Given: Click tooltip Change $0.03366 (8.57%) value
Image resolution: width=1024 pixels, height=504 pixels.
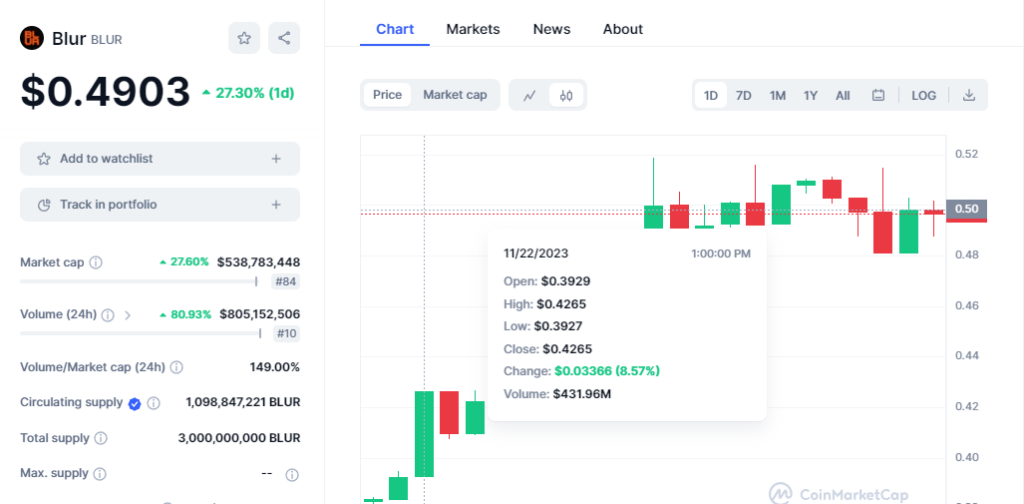Looking at the screenshot, I should (x=607, y=371).
